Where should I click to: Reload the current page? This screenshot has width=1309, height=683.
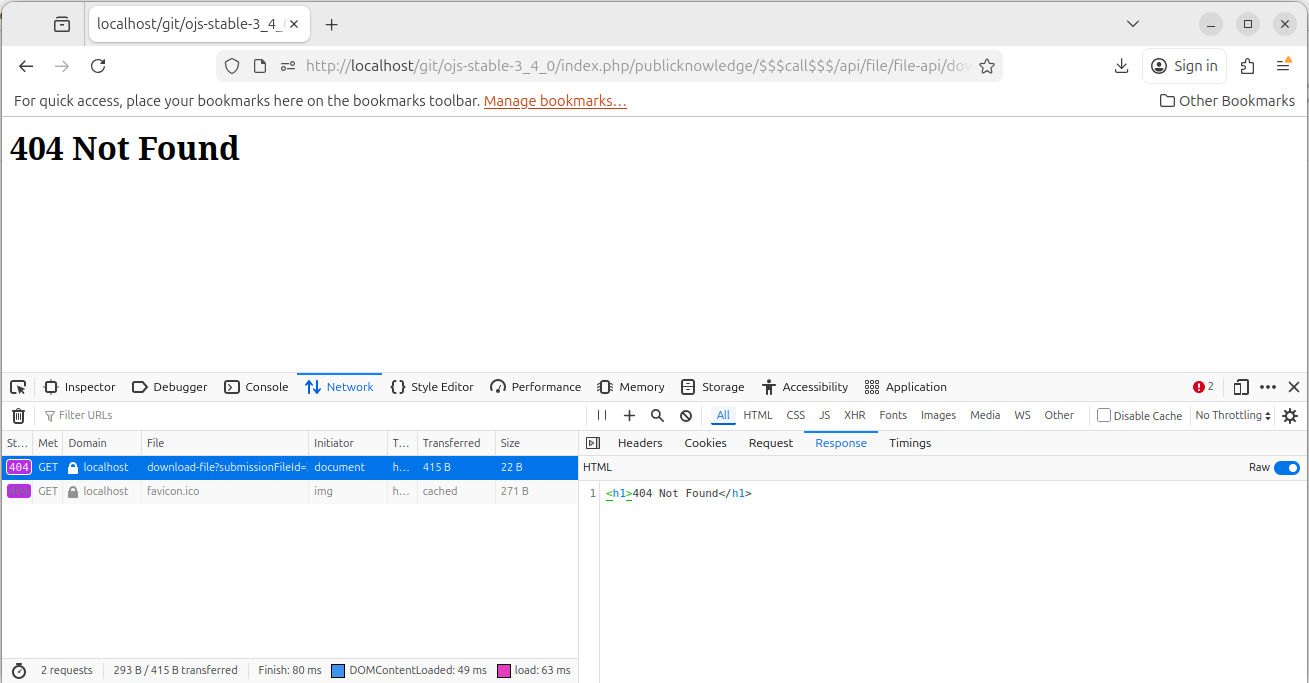coord(98,66)
